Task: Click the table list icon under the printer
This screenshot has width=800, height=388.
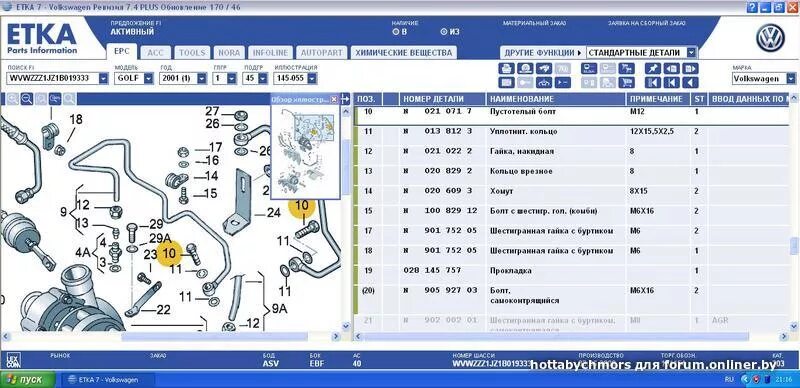Action: point(507,82)
